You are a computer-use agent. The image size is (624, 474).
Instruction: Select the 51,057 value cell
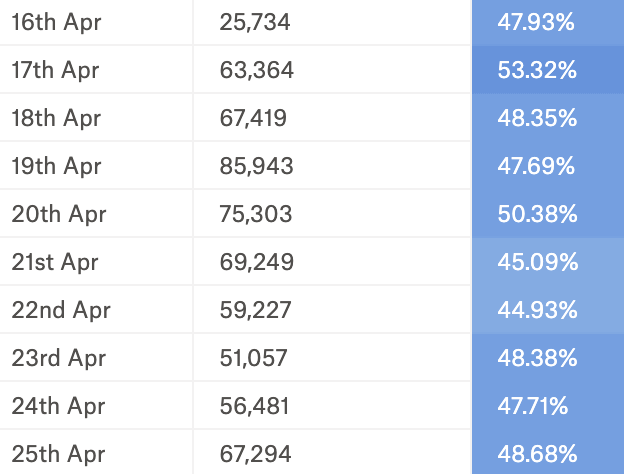(x=254, y=358)
